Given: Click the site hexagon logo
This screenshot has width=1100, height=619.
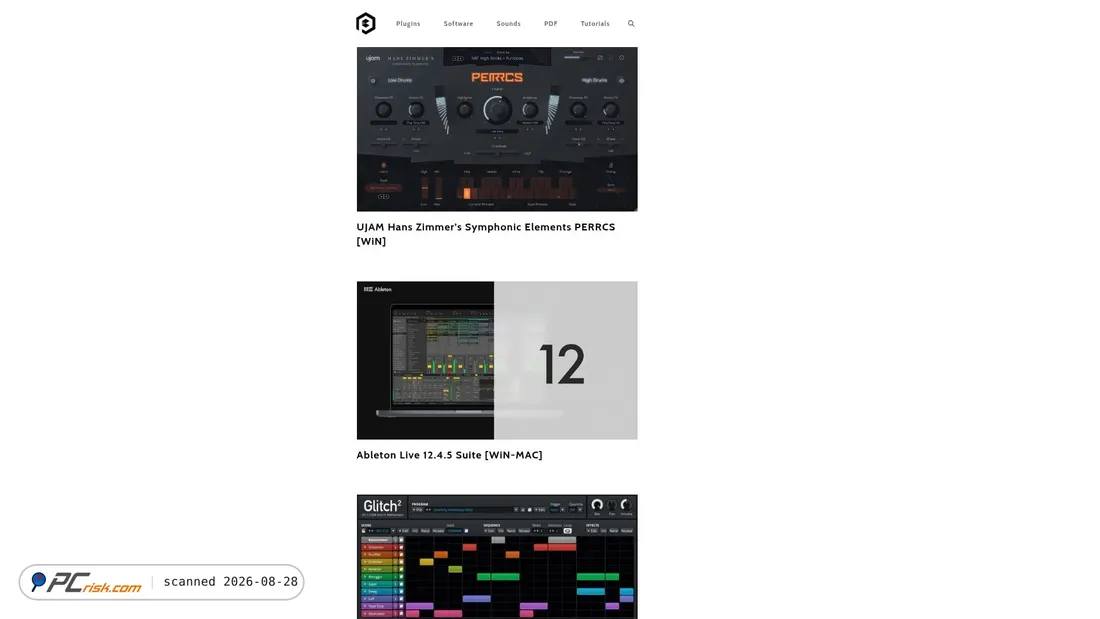Looking at the screenshot, I should point(365,23).
